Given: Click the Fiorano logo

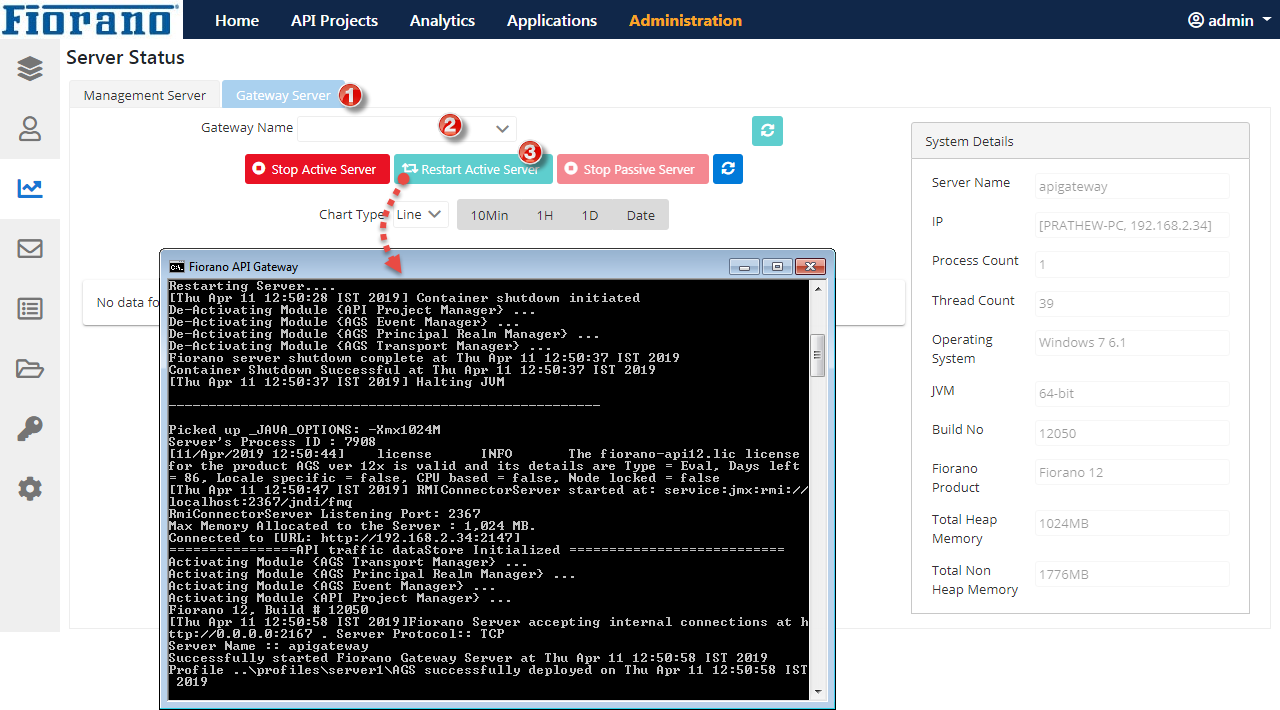Looking at the screenshot, I should 90,19.
